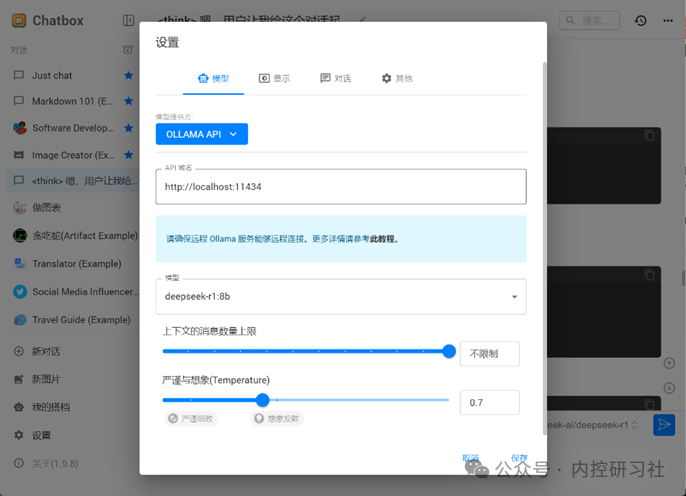Click the scroll-down arrow circle icon
This screenshot has width=686, height=496.
(669, 388)
